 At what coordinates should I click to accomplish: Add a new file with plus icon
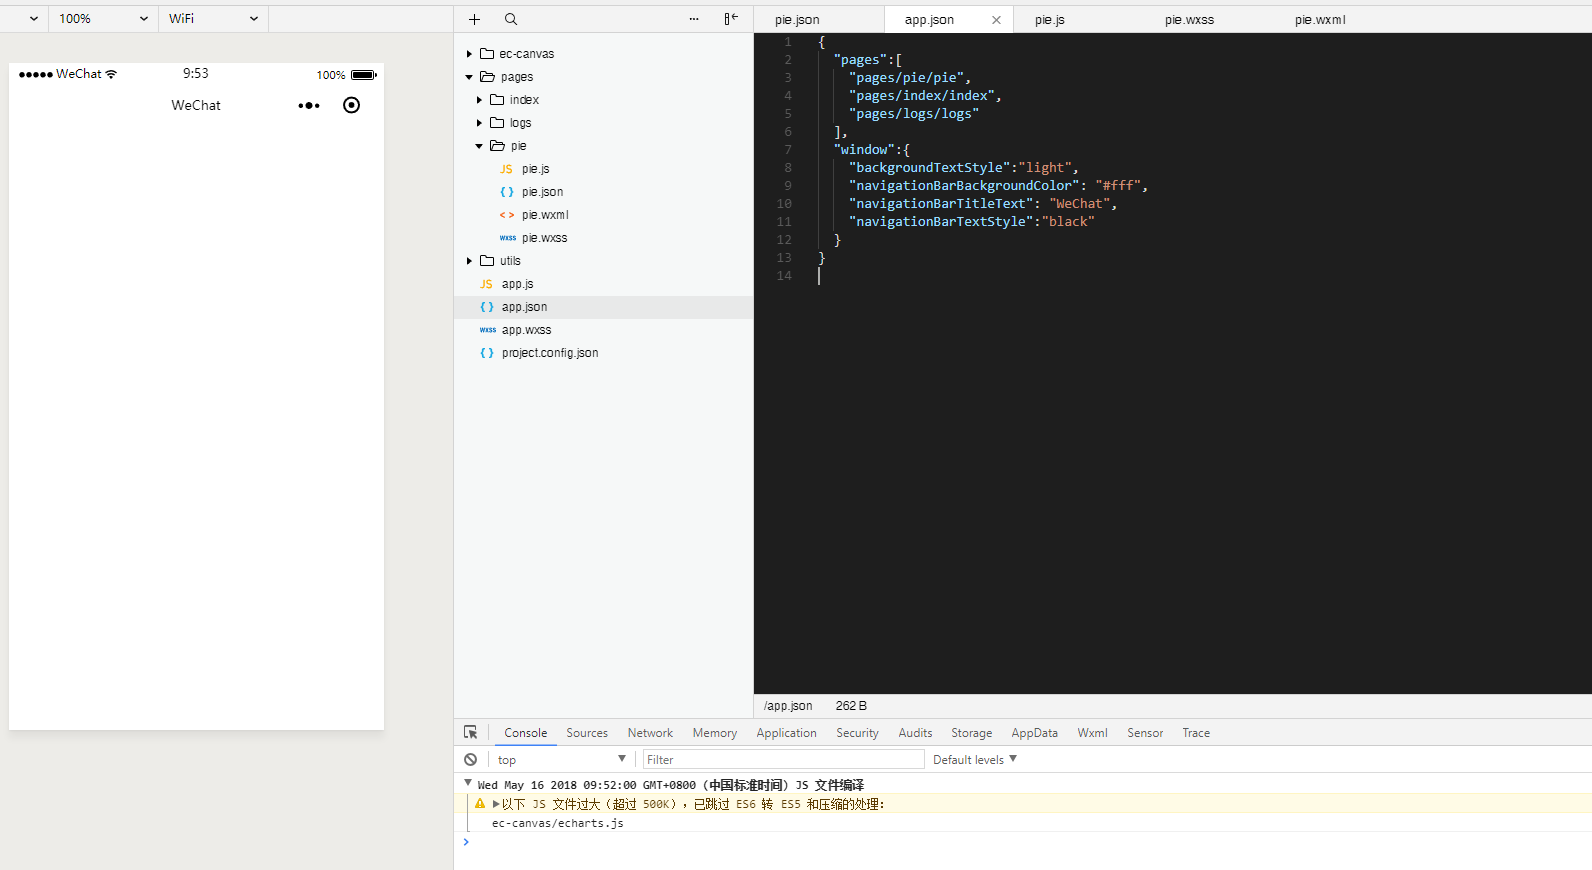click(x=474, y=19)
